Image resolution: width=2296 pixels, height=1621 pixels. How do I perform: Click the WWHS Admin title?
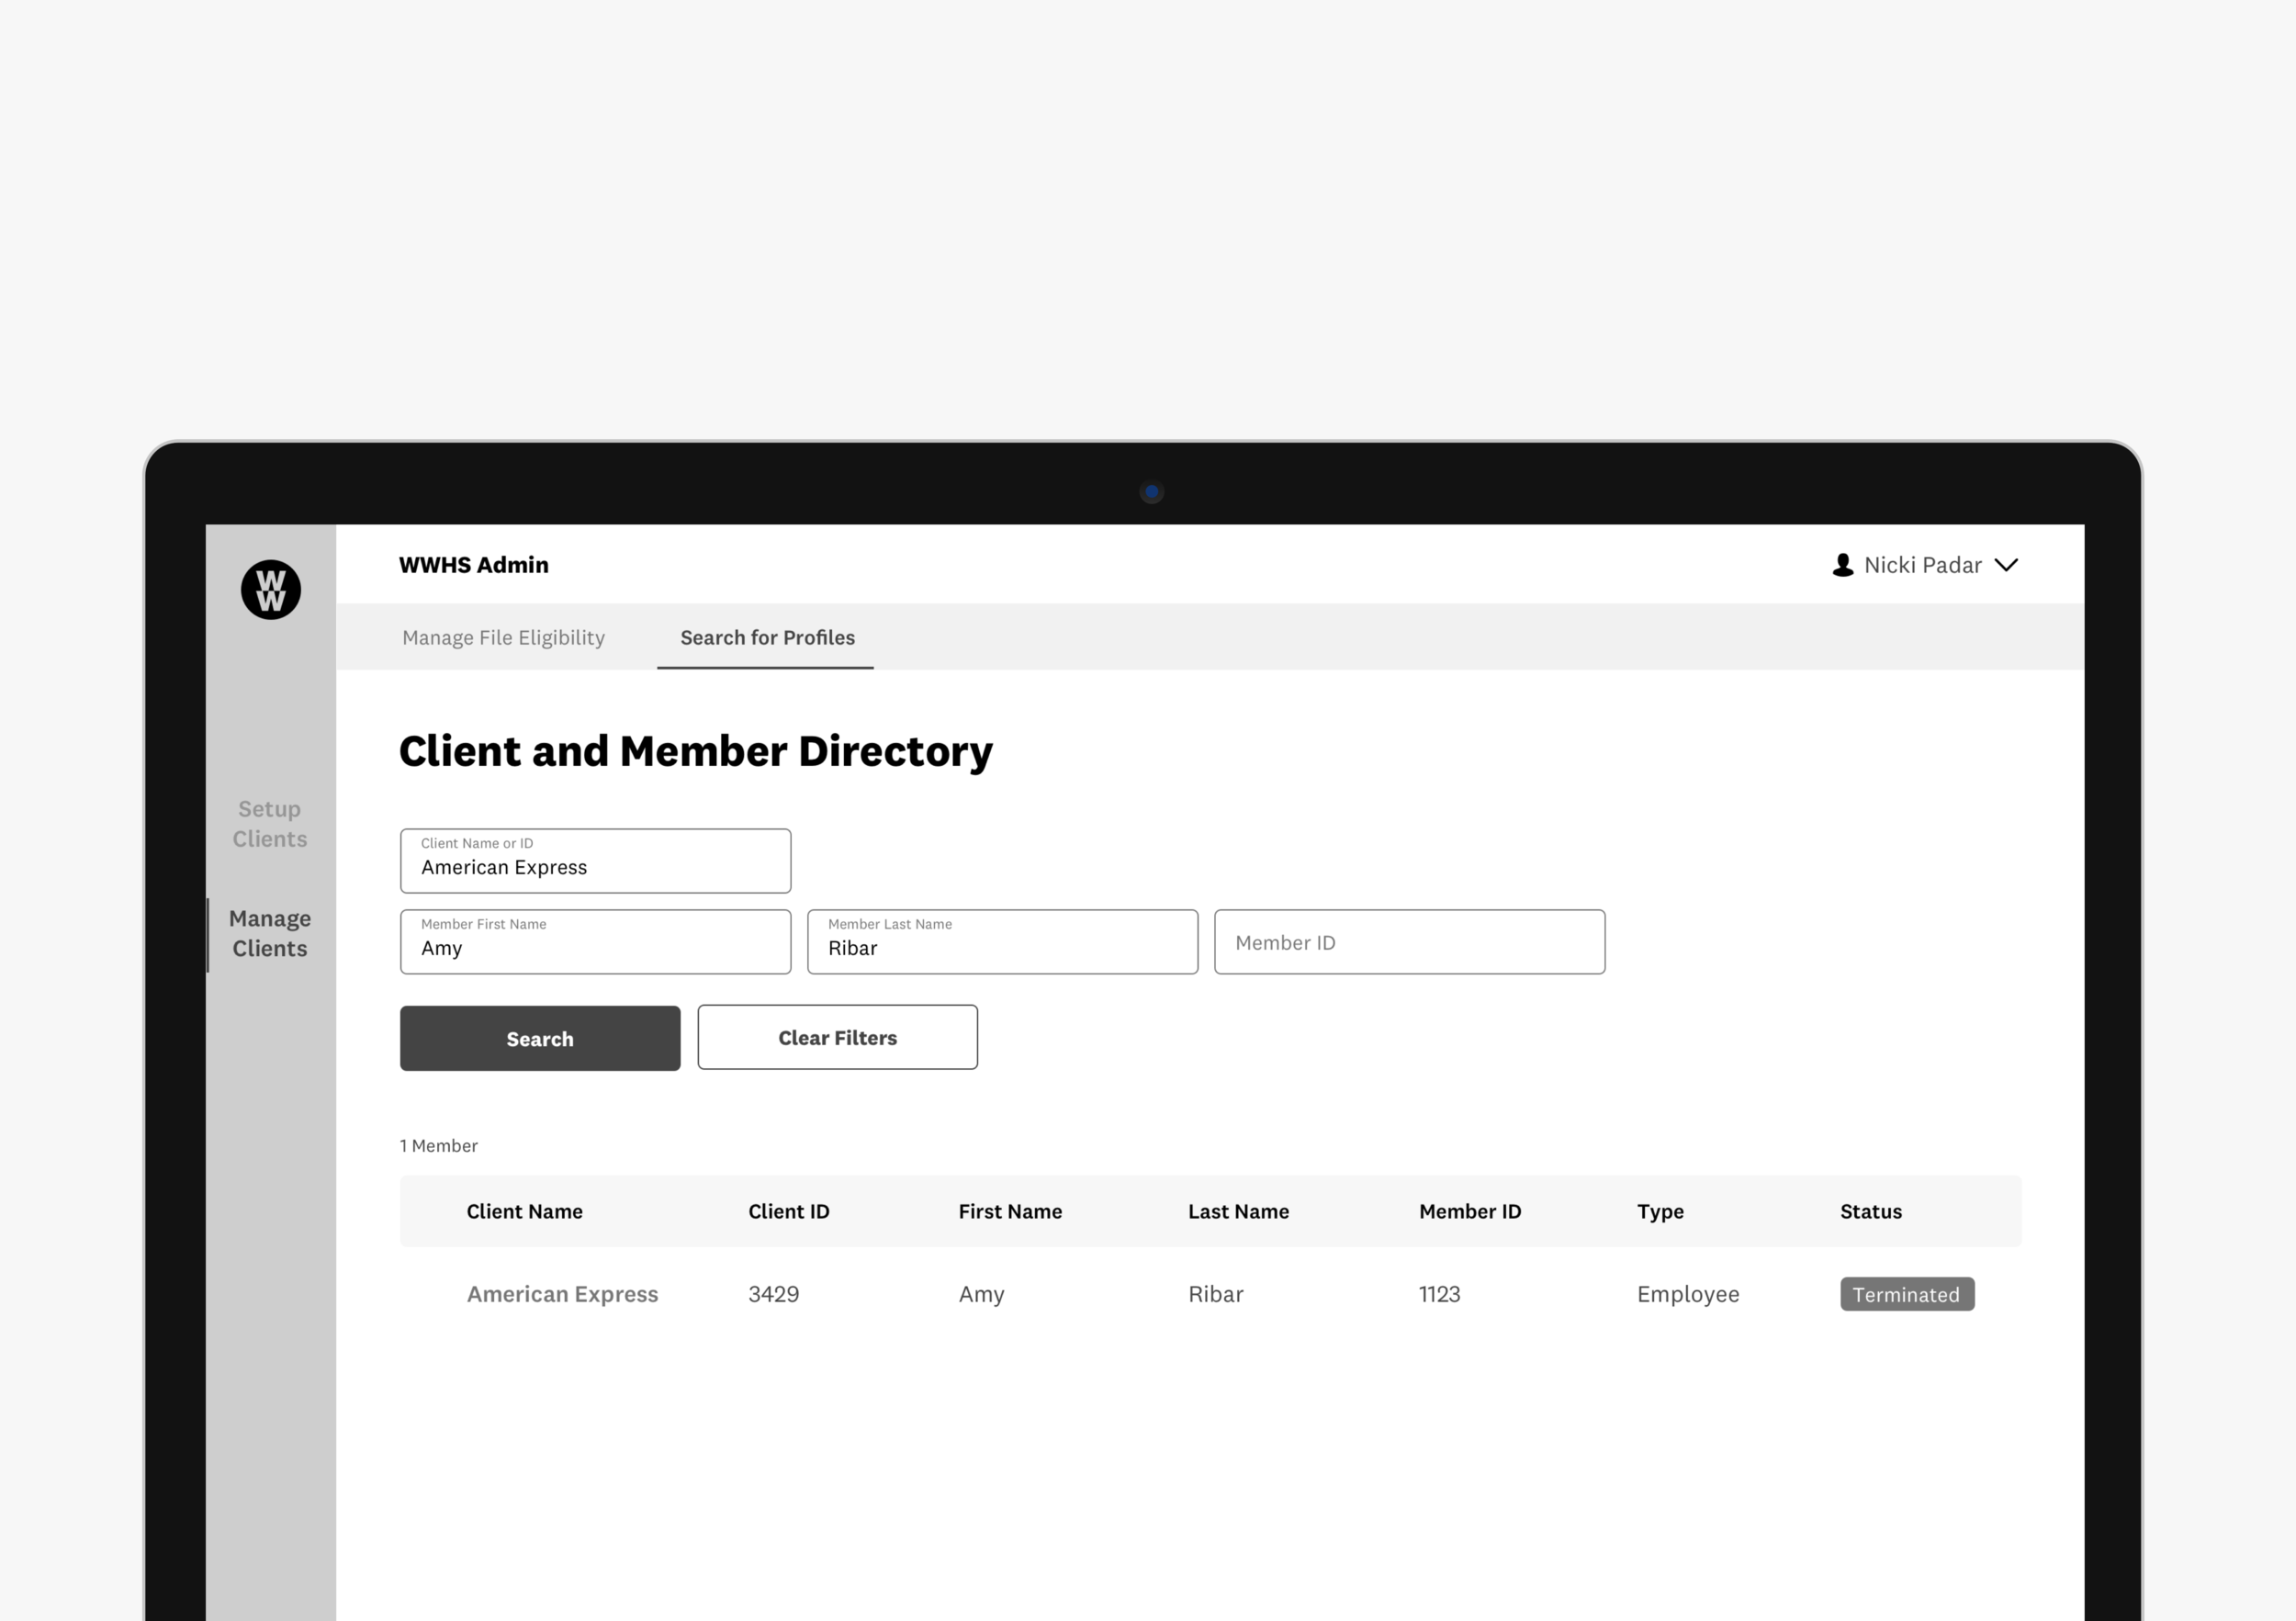click(474, 565)
